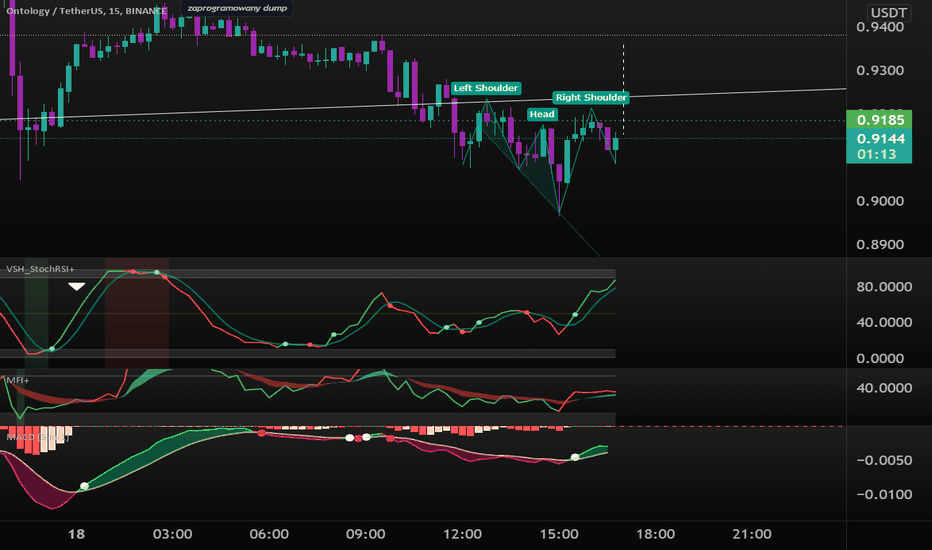Click the USDT currency label
This screenshot has height=550, width=932.
coord(889,12)
